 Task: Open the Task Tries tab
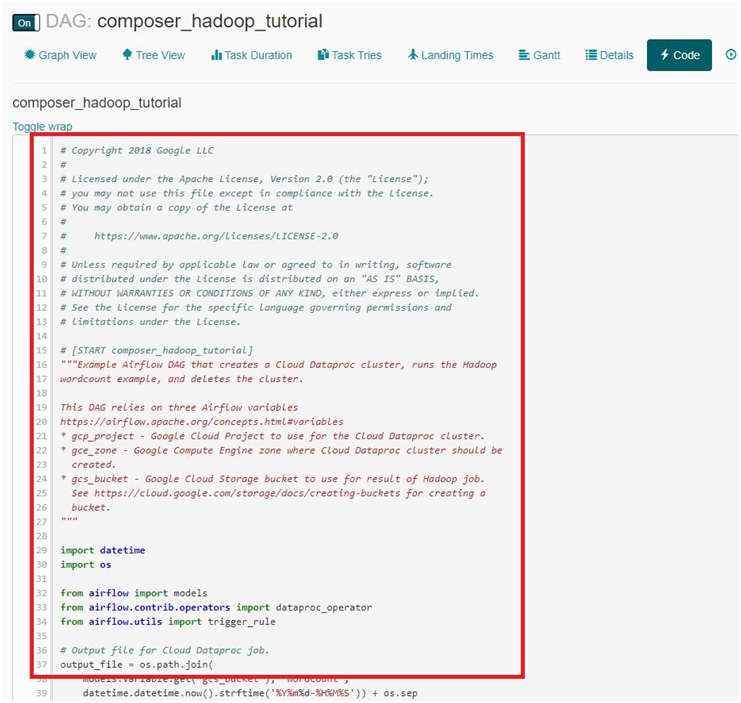pos(349,55)
